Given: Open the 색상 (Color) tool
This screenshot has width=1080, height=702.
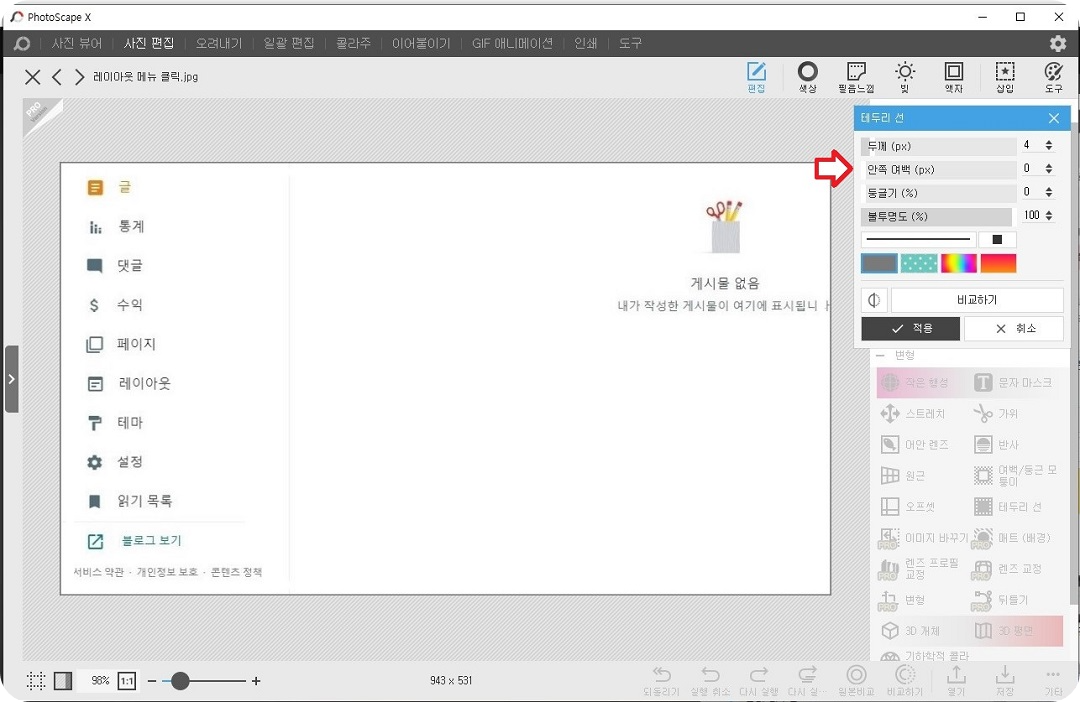Looking at the screenshot, I should 807,76.
